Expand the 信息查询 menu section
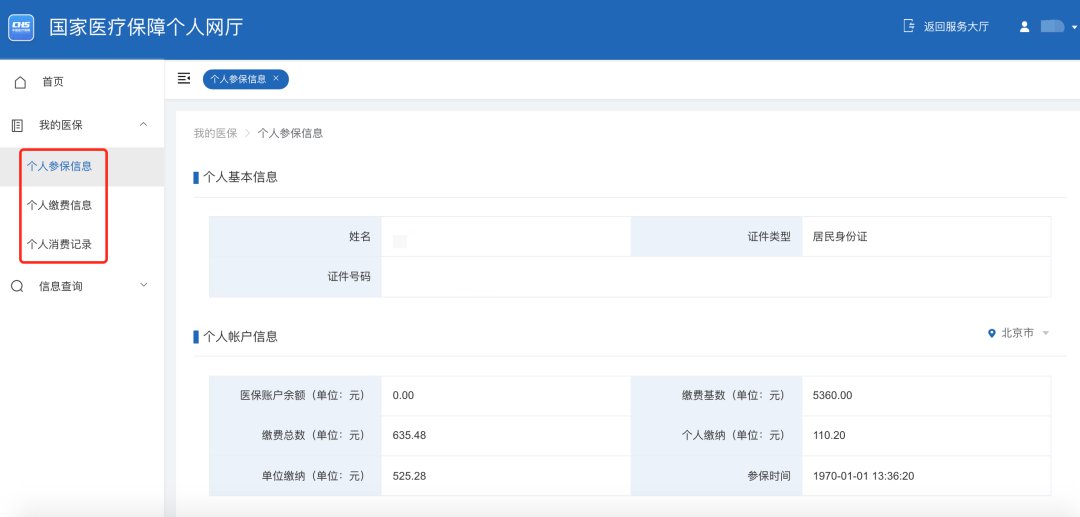The height and width of the screenshot is (517, 1080). [143, 286]
